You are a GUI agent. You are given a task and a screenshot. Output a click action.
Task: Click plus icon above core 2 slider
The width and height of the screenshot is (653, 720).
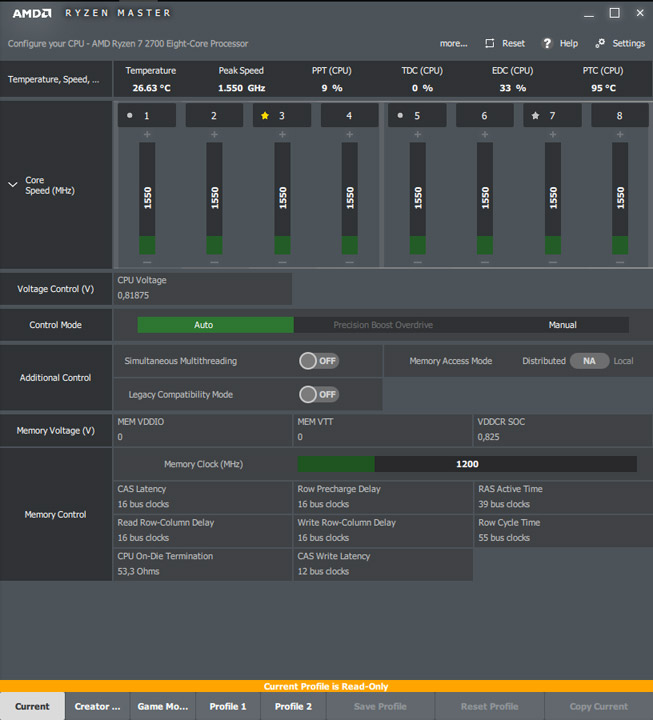coord(214,134)
